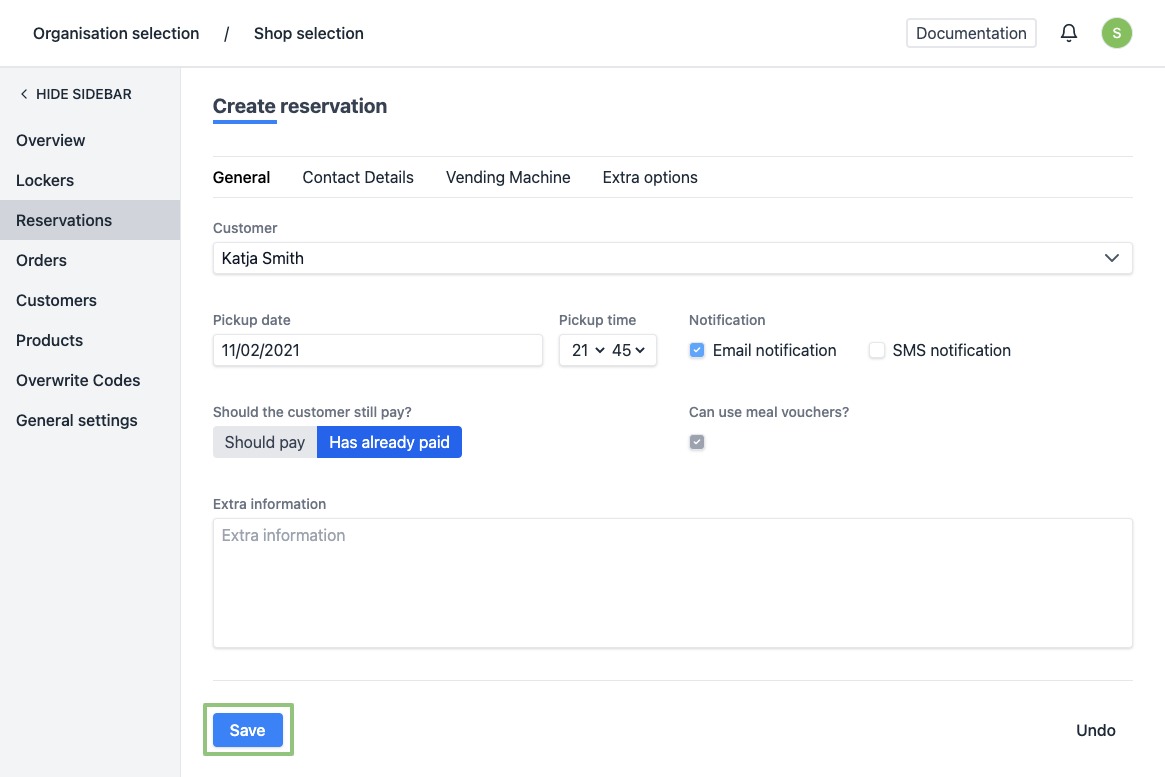Image resolution: width=1165 pixels, height=777 pixels.
Task: Open the Documentation link
Action: [971, 33]
